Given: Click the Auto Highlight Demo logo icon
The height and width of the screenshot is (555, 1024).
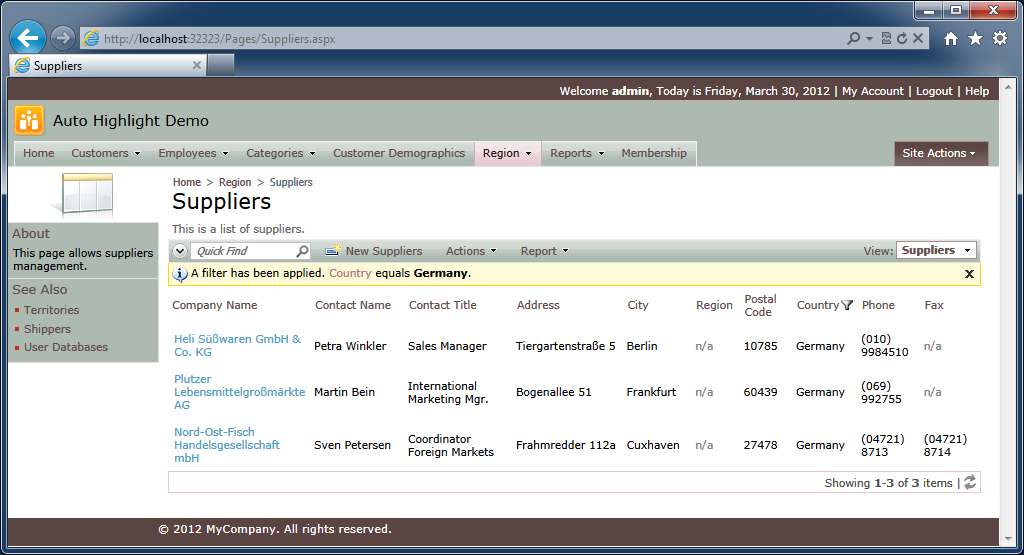Looking at the screenshot, I should pyautogui.click(x=29, y=120).
